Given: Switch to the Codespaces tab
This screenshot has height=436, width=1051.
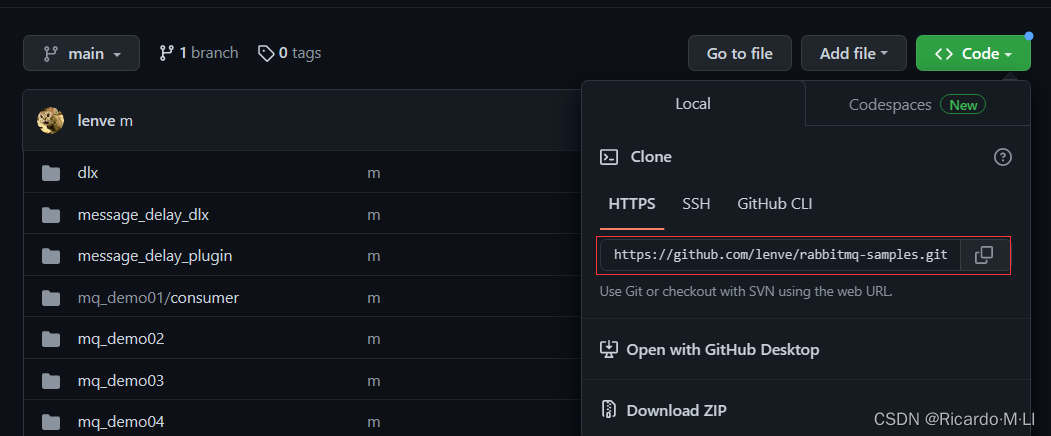Looking at the screenshot, I should pos(917,105).
